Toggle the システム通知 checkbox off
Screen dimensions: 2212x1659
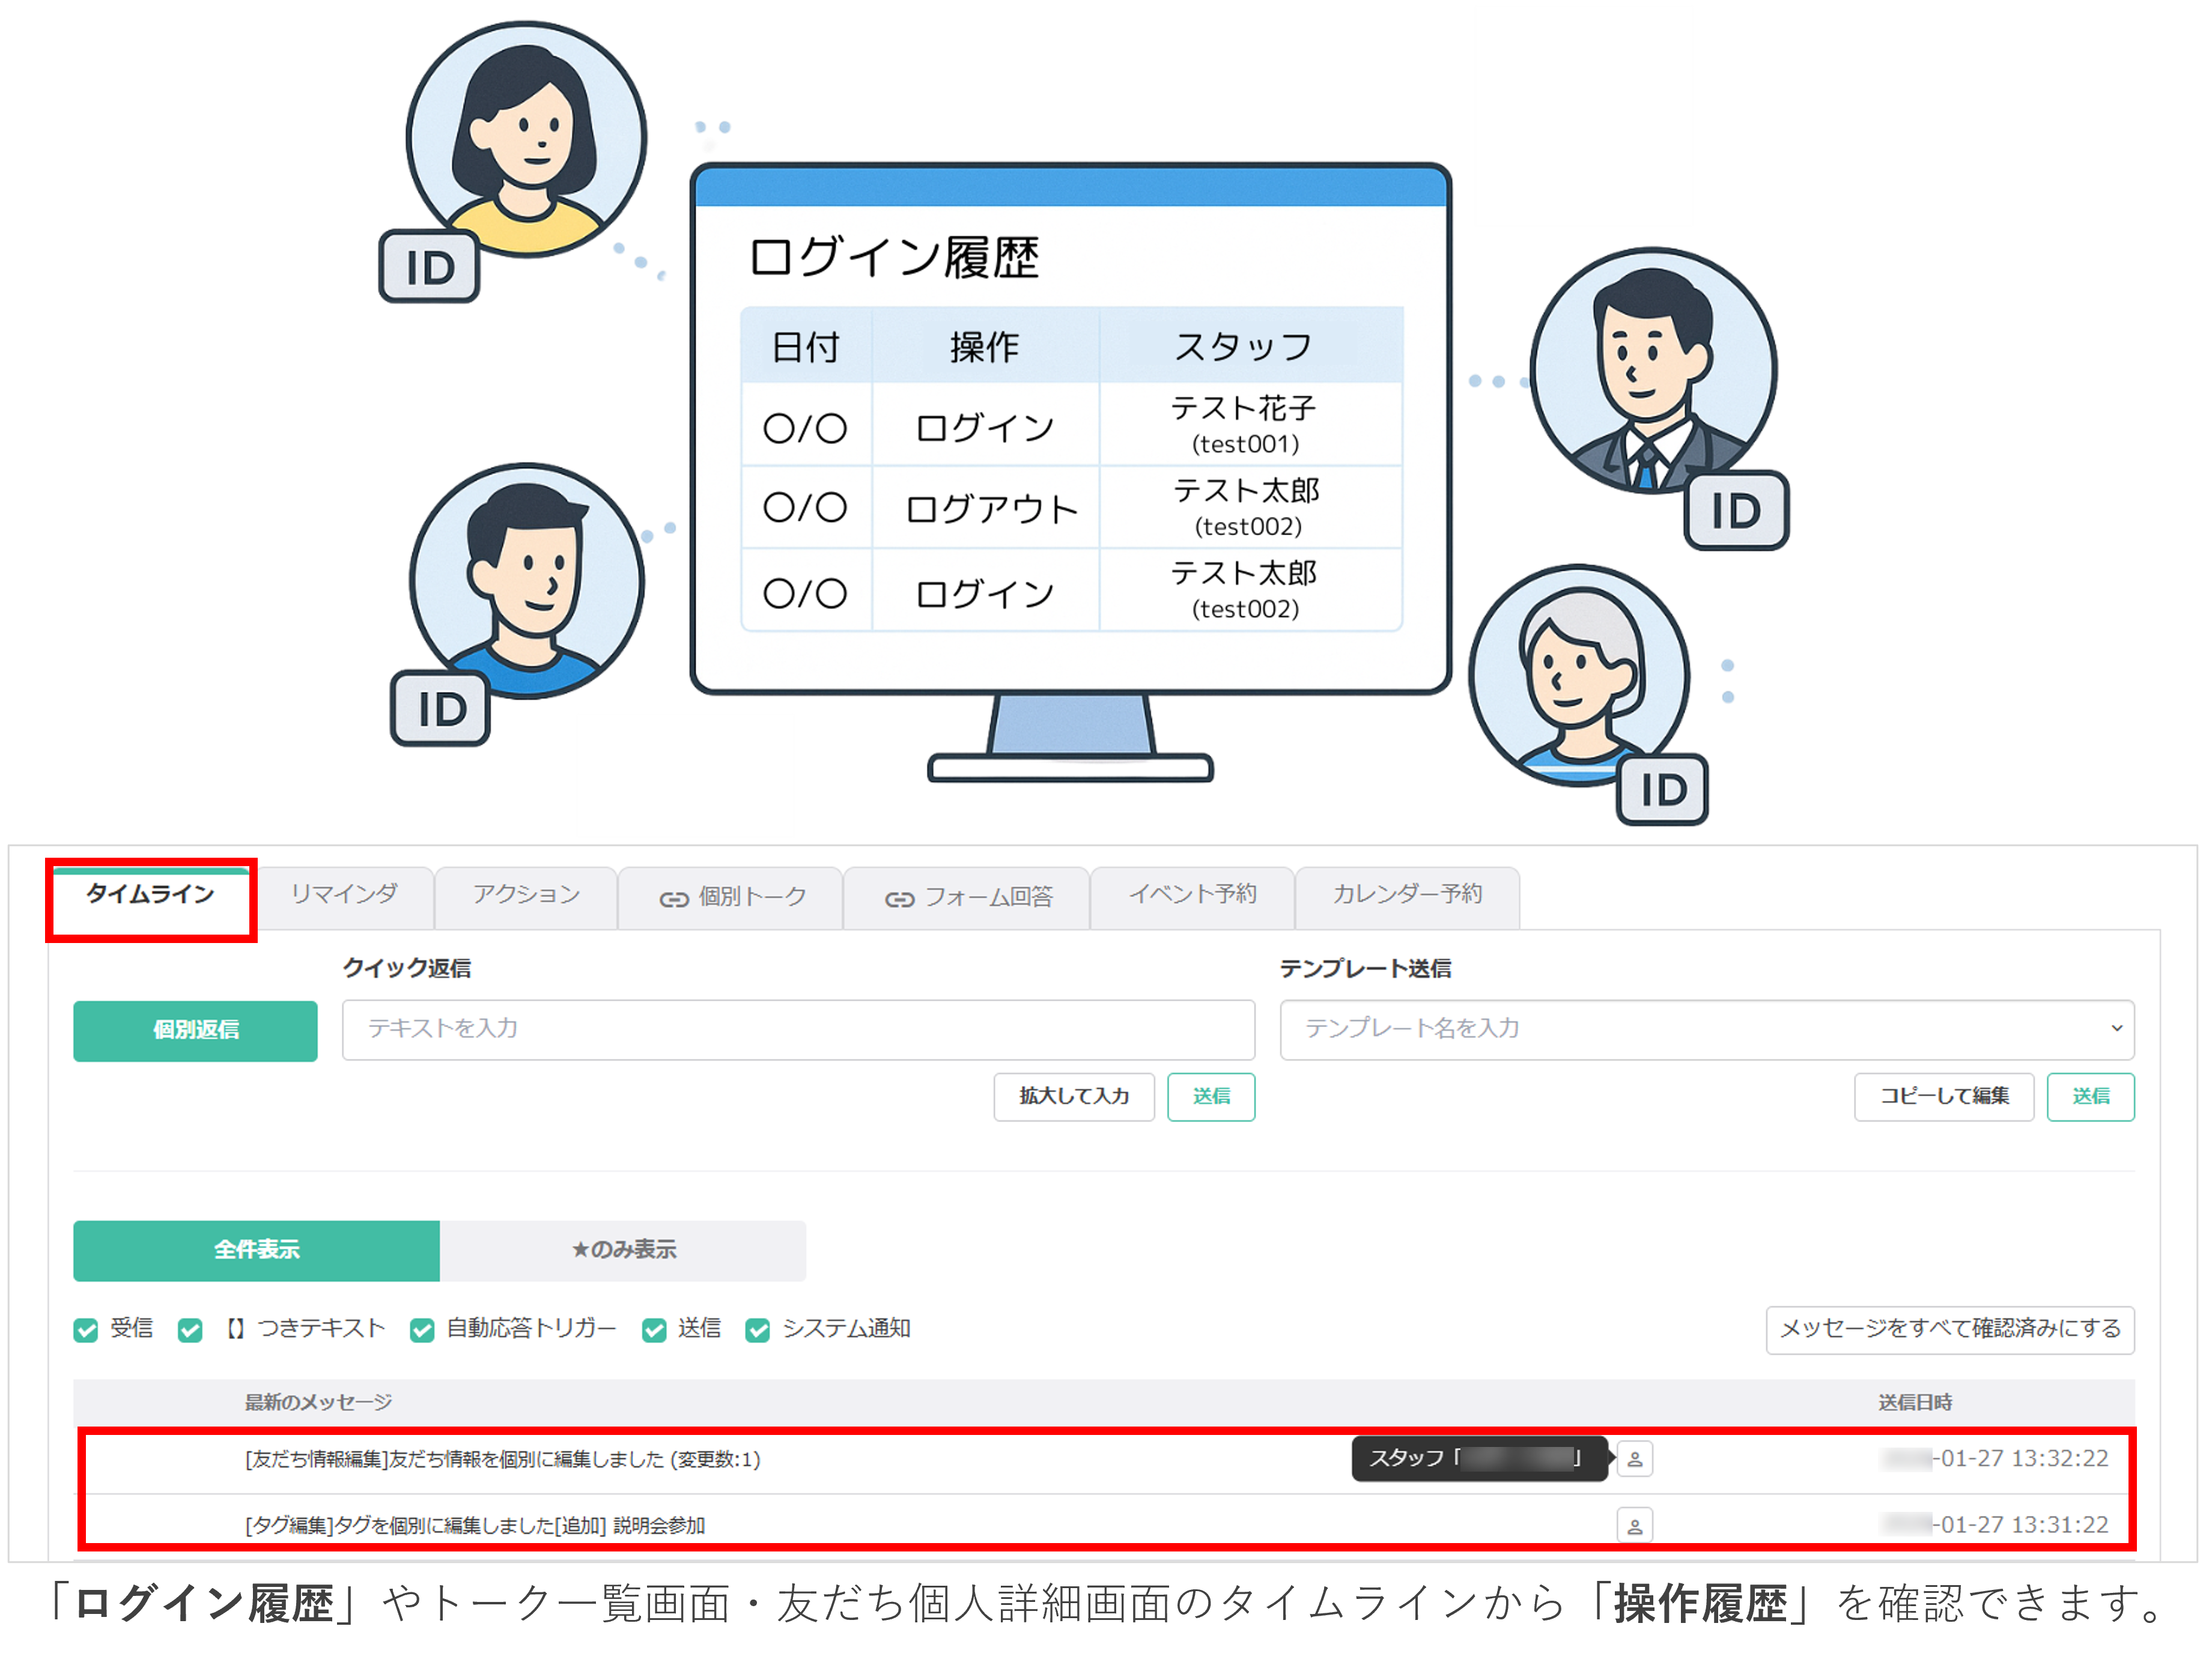(x=757, y=1330)
